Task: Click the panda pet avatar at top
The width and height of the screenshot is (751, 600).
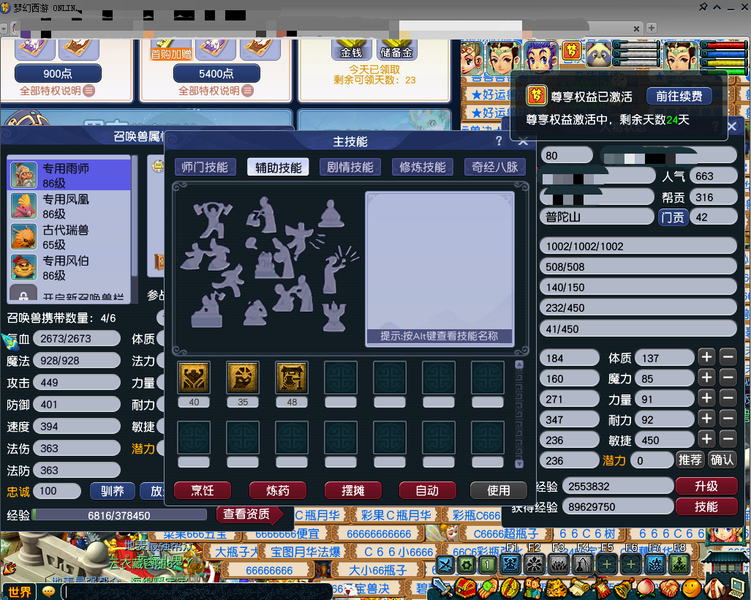Action: tap(598, 55)
